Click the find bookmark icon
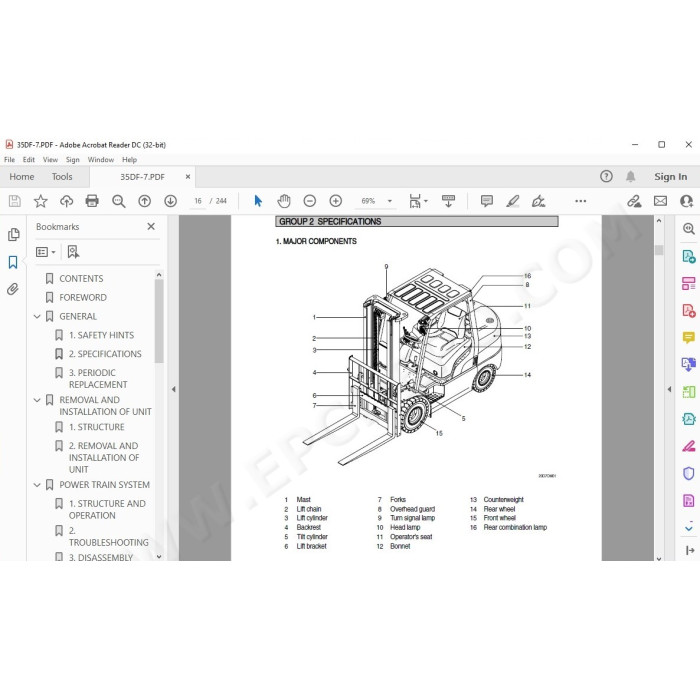Image resolution: width=700 pixels, height=700 pixels. [x=73, y=252]
